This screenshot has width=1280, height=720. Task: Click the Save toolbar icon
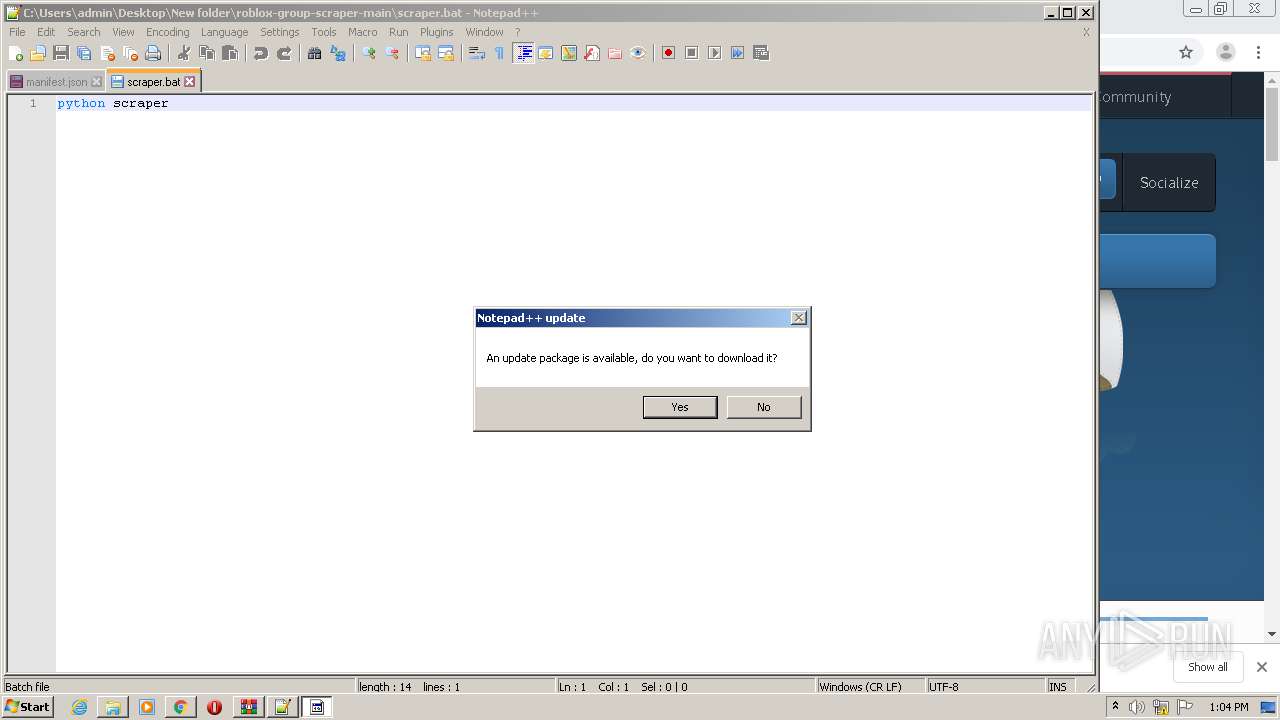[x=61, y=53]
